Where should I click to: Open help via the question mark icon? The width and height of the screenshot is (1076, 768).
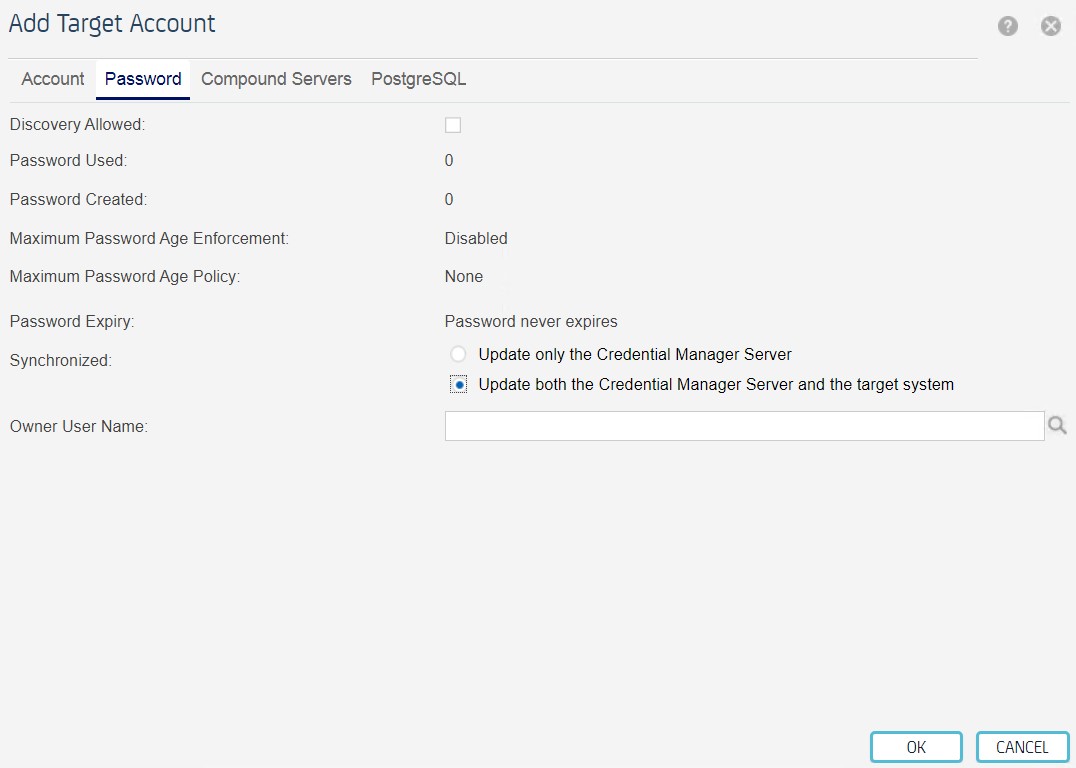[x=1007, y=26]
